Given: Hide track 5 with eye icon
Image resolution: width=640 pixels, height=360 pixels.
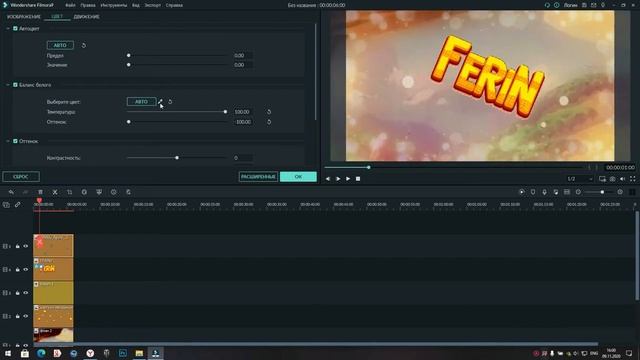Looking at the screenshot, I should click(26, 246).
